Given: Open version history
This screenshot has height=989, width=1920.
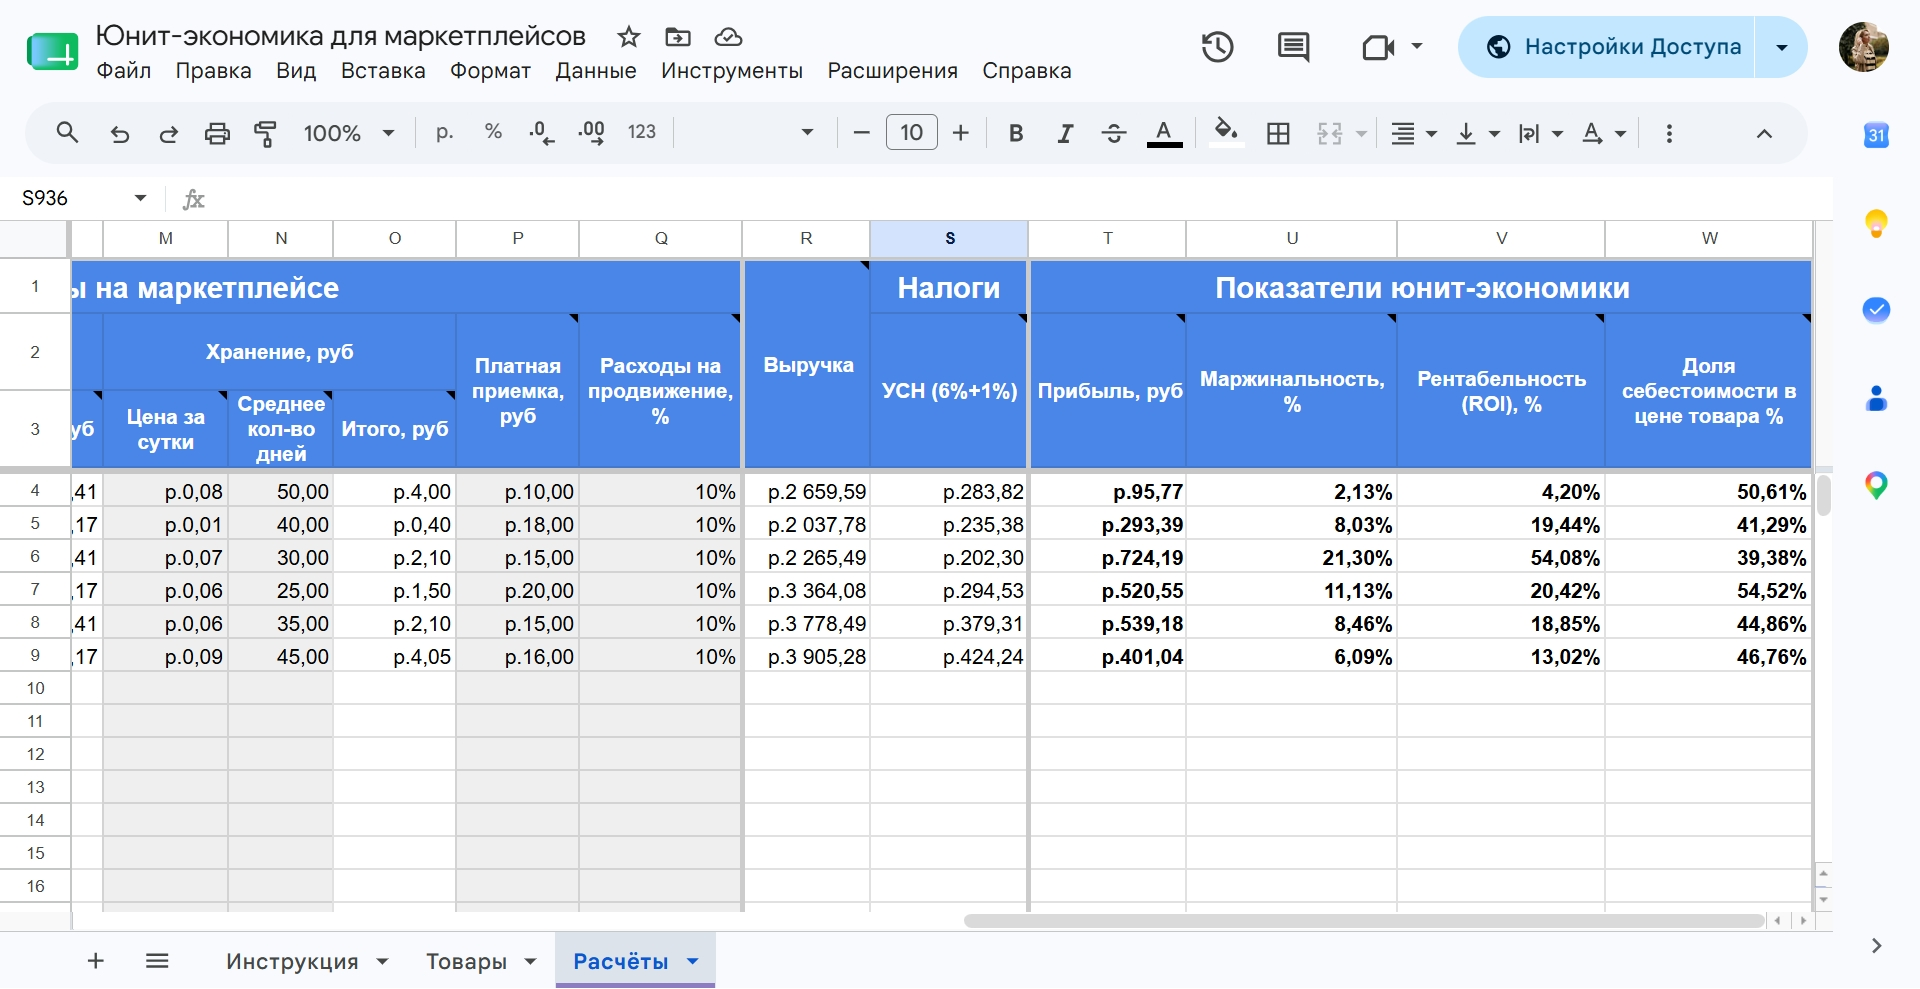Looking at the screenshot, I should [x=1217, y=47].
